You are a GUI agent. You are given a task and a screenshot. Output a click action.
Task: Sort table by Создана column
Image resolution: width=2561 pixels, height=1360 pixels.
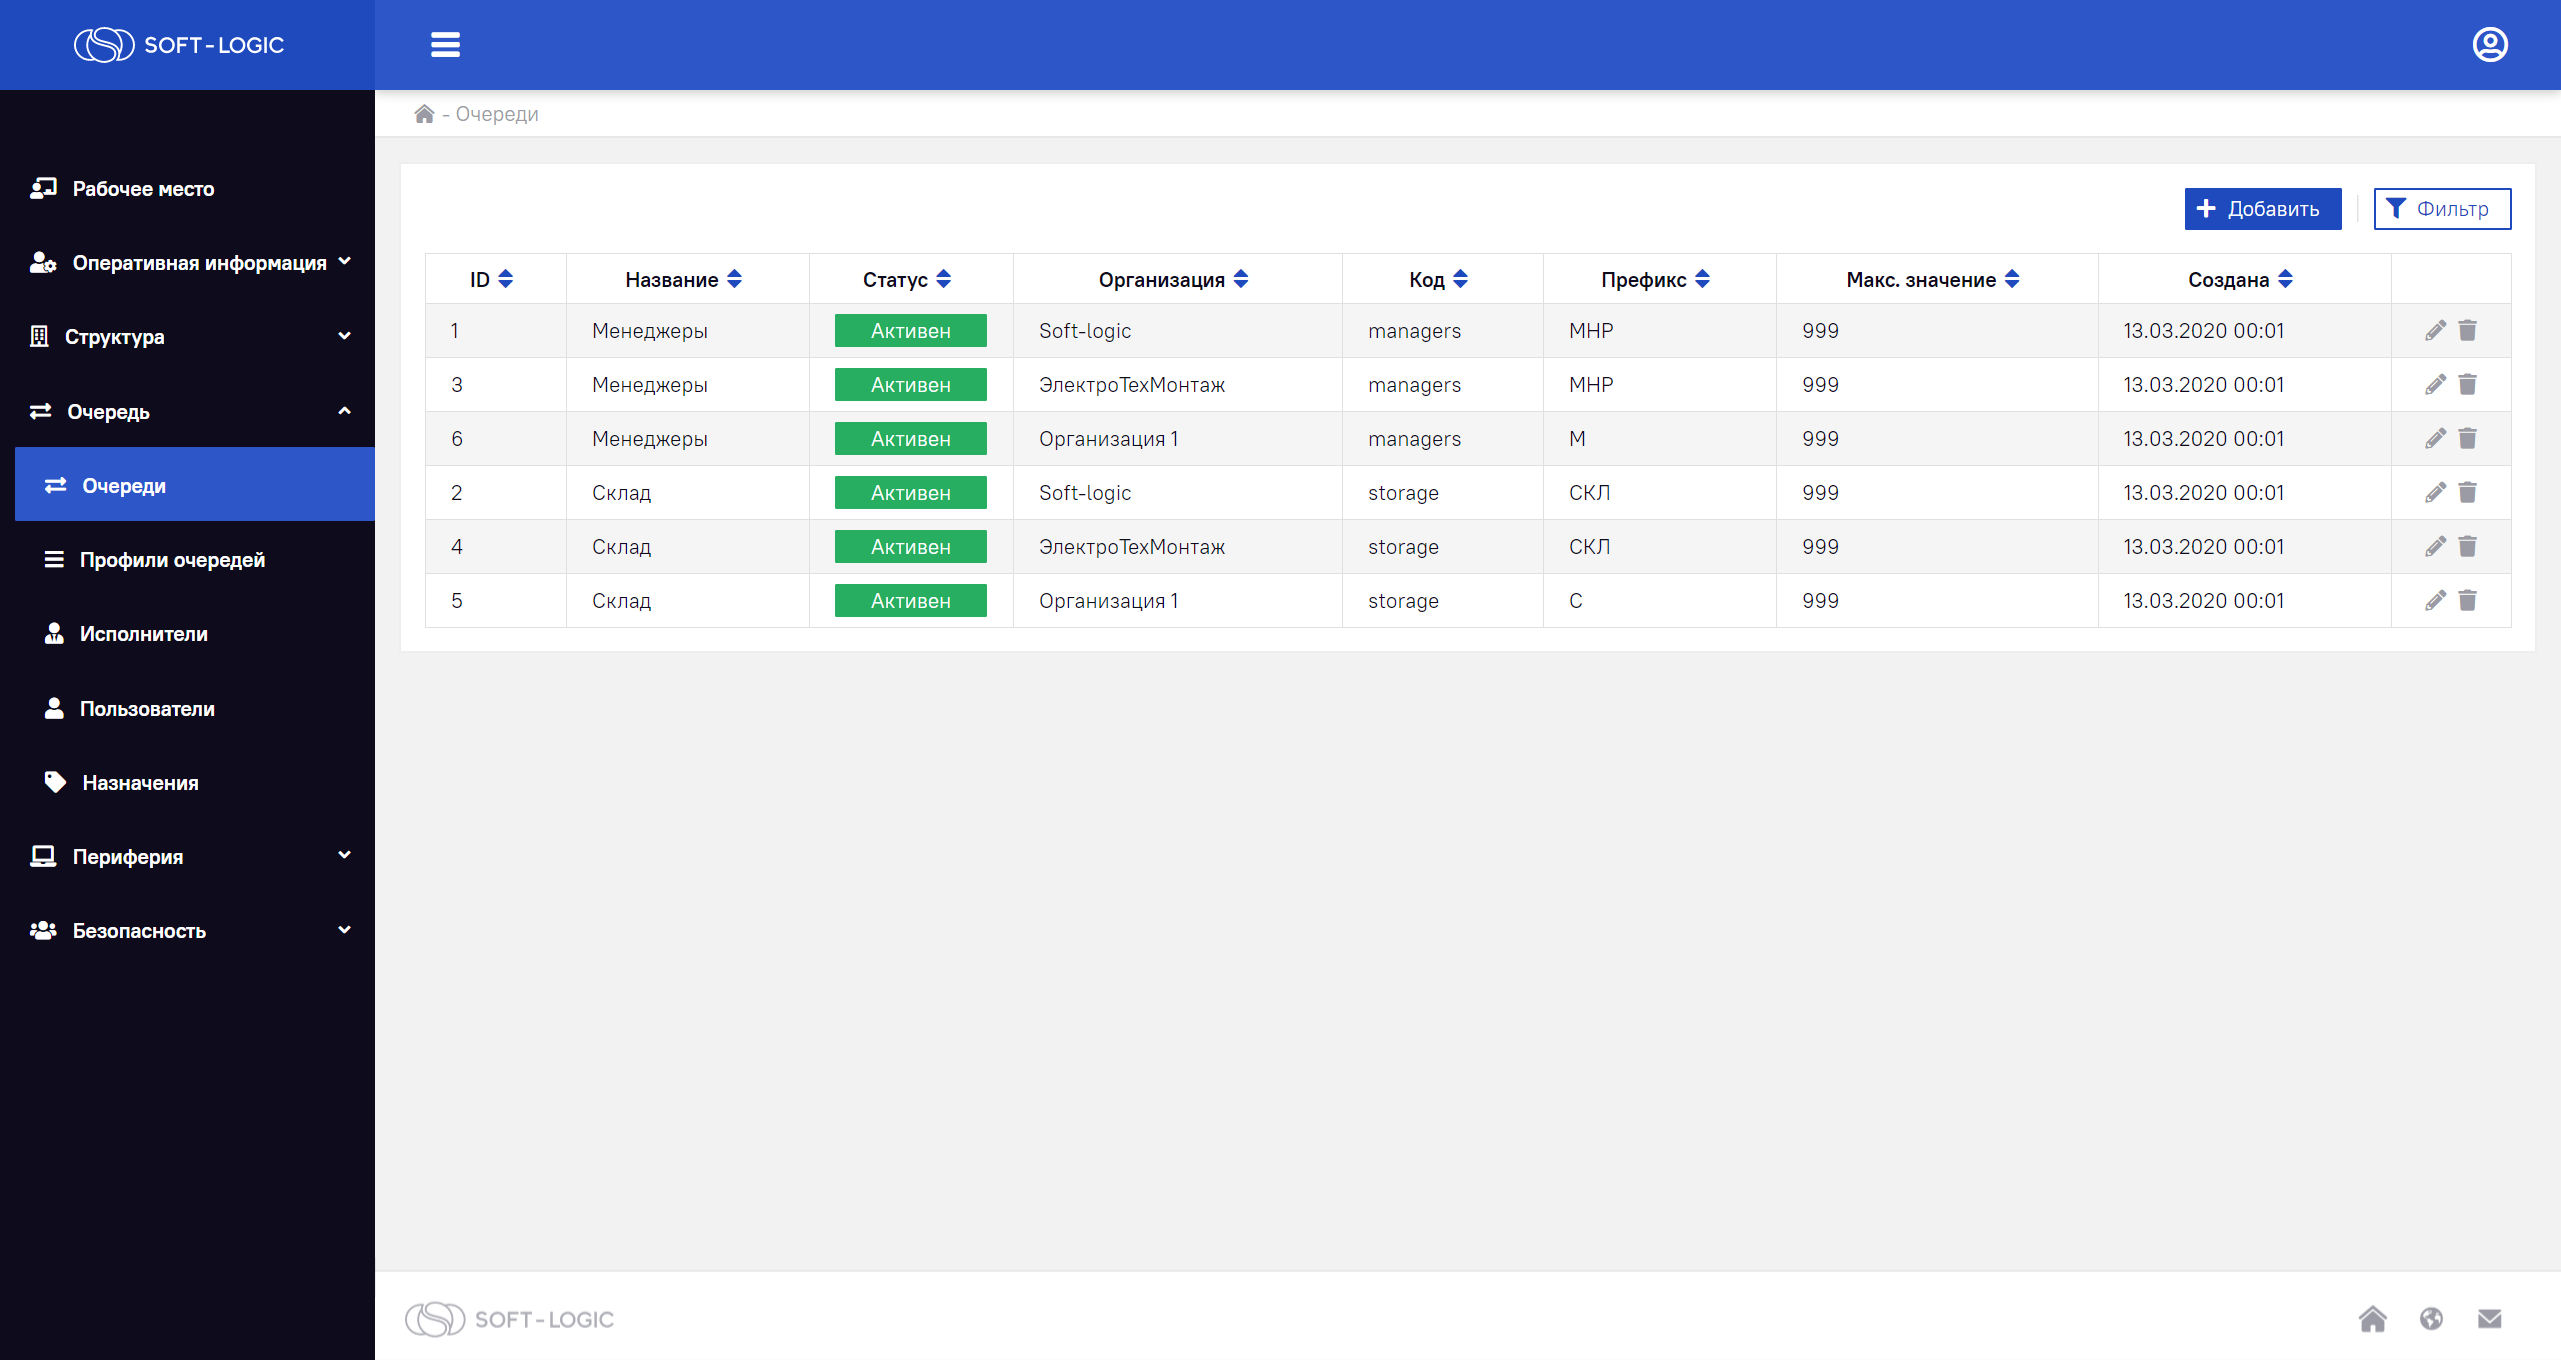(x=2285, y=280)
